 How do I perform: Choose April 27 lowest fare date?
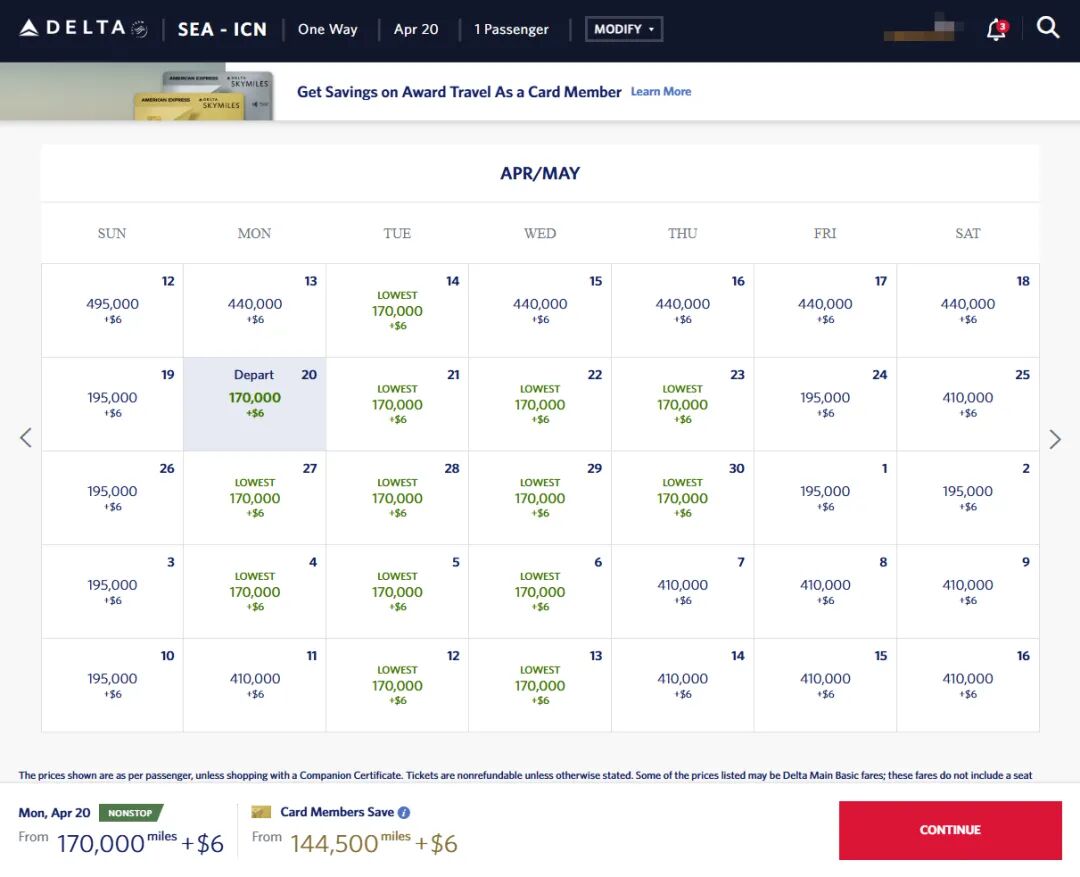click(x=255, y=497)
